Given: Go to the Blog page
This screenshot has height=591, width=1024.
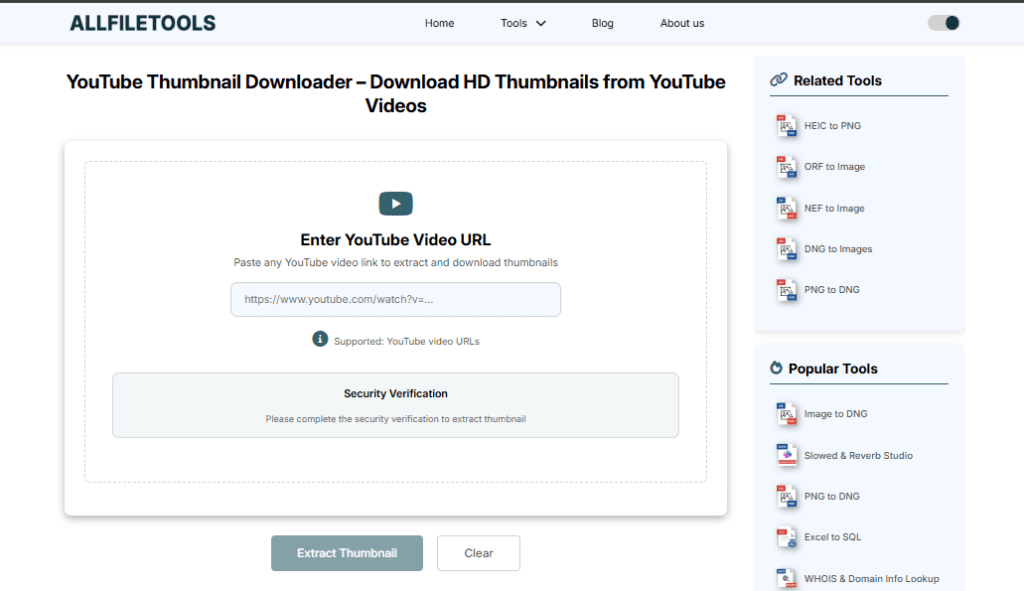Looking at the screenshot, I should (602, 23).
